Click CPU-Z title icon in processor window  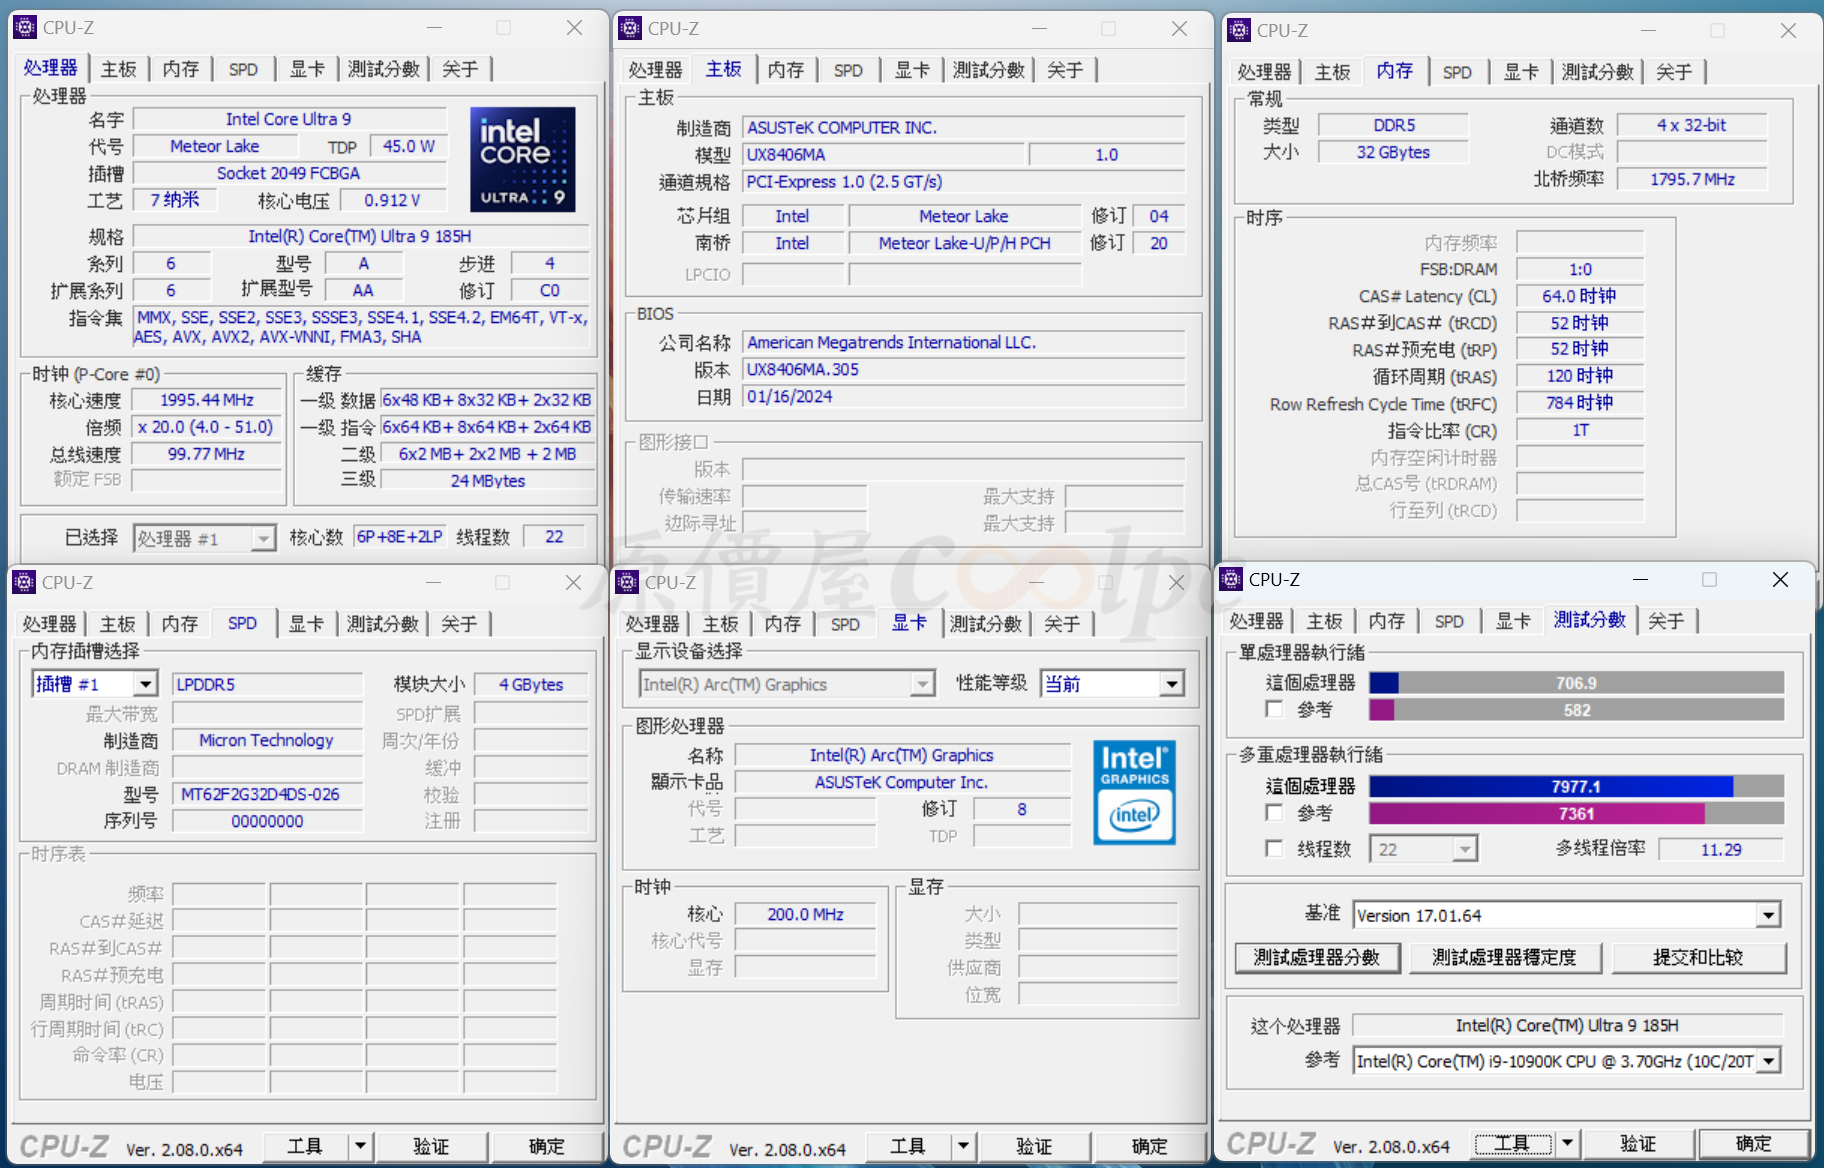(x=25, y=28)
